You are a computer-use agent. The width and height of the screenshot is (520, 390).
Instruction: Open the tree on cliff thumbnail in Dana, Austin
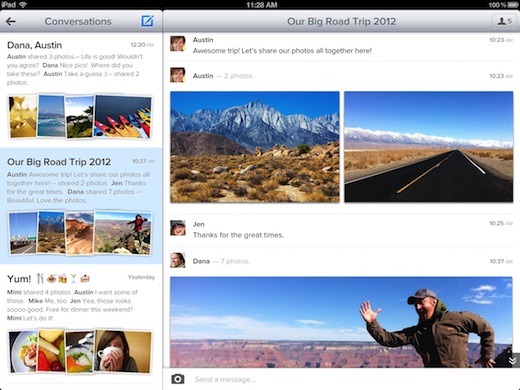tap(80, 117)
